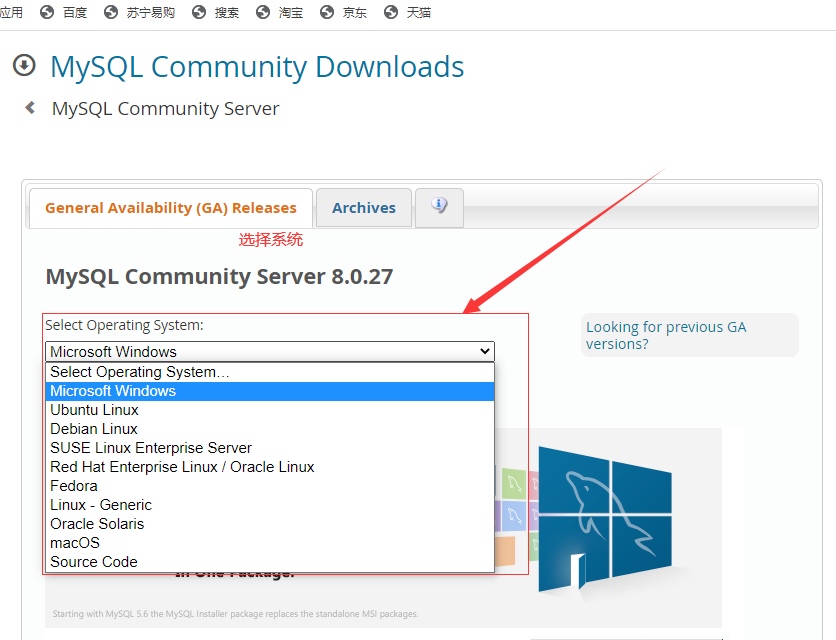
Task: Choose Source Code option
Action: click(270, 562)
